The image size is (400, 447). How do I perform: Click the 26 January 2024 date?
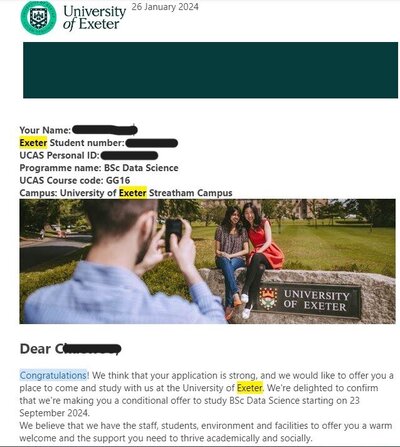(x=165, y=7)
